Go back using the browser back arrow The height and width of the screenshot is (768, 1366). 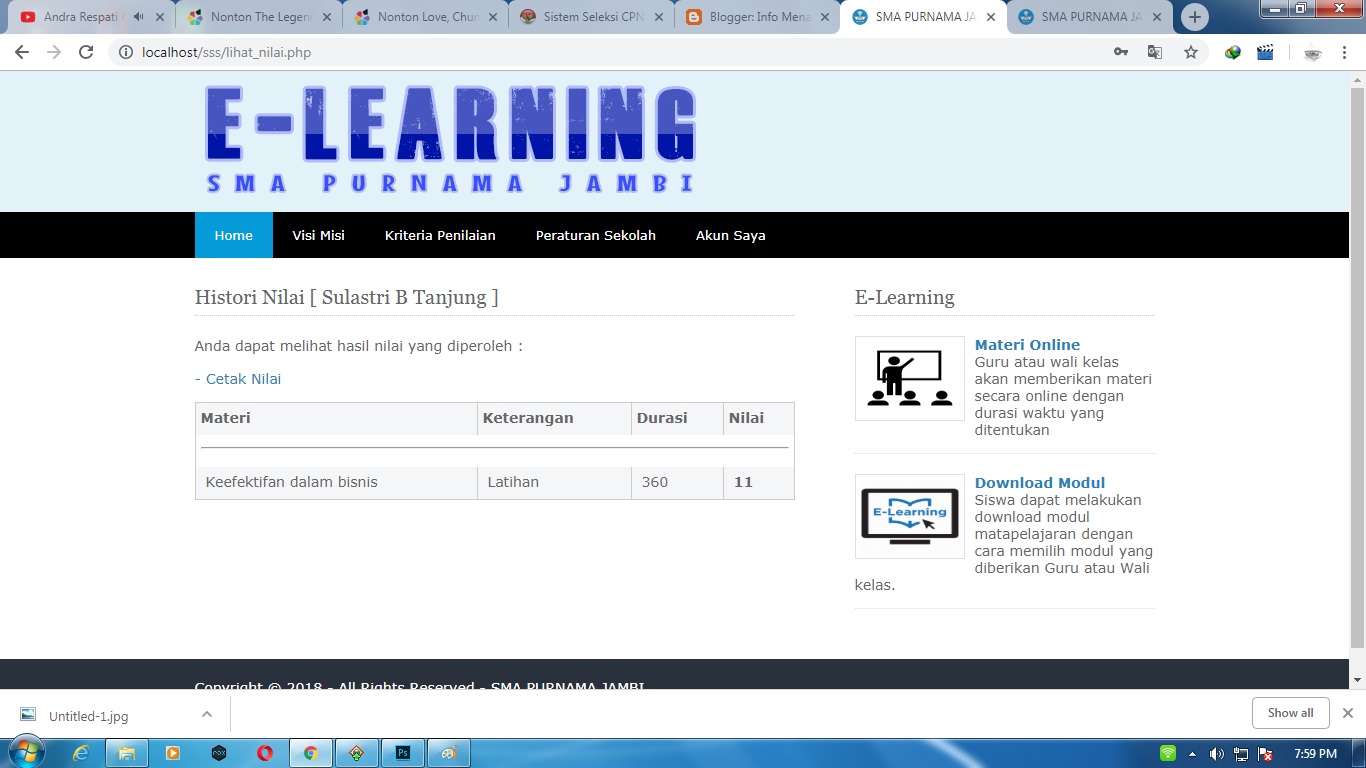point(21,51)
